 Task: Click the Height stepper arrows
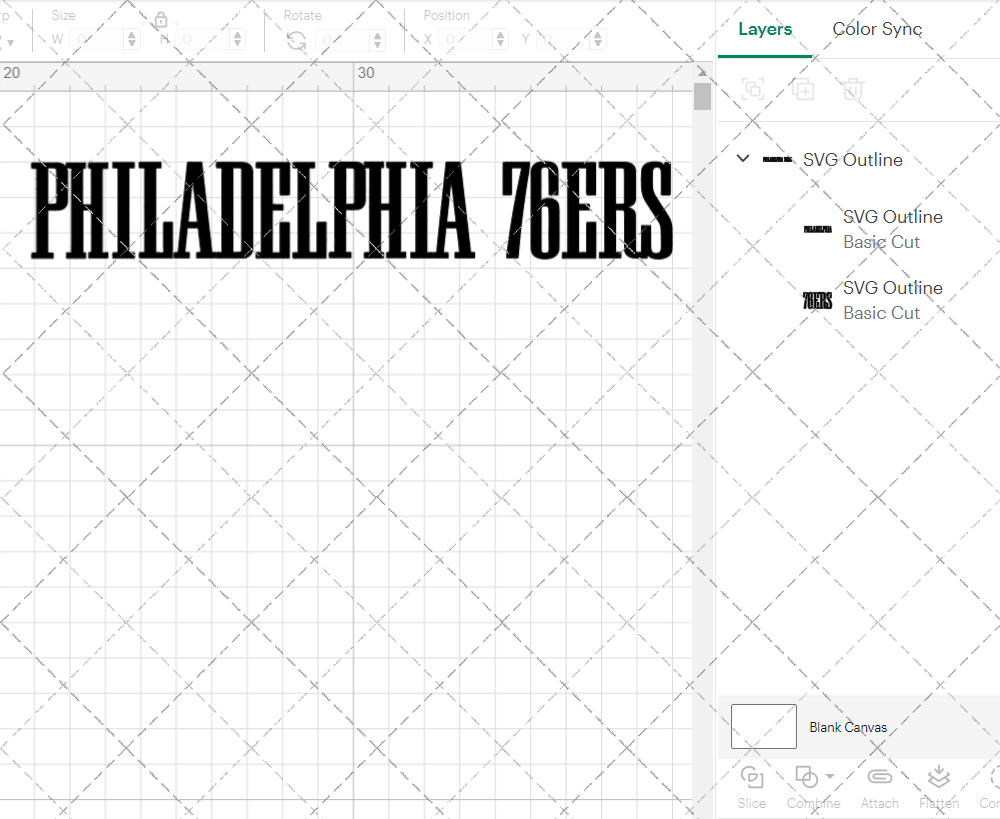point(238,40)
